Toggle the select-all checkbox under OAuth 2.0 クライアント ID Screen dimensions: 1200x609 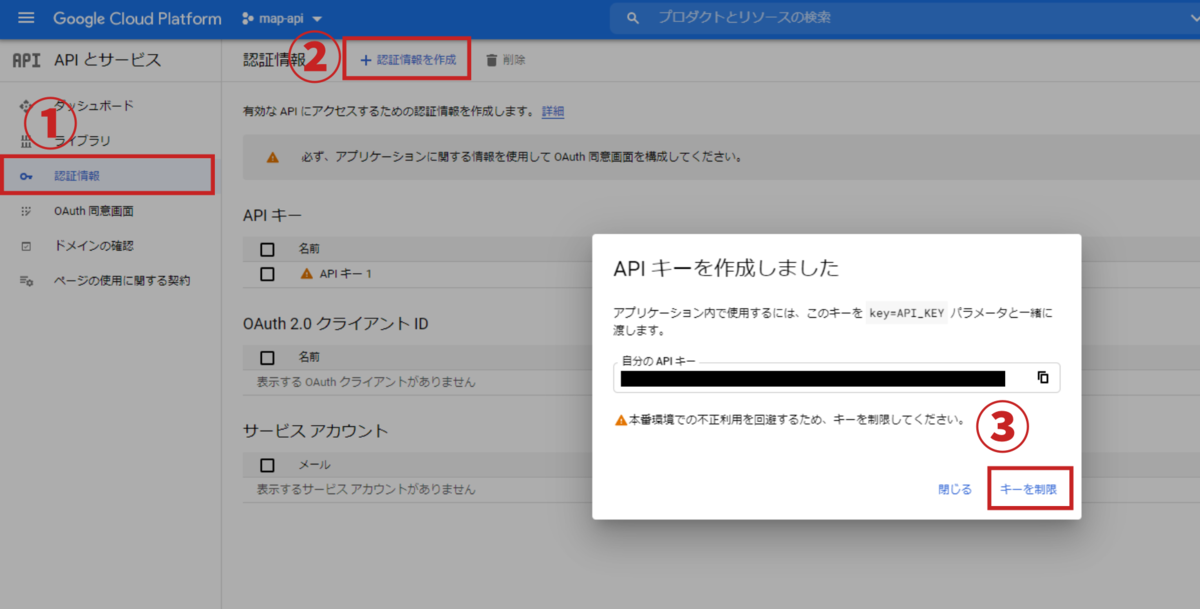[267, 357]
